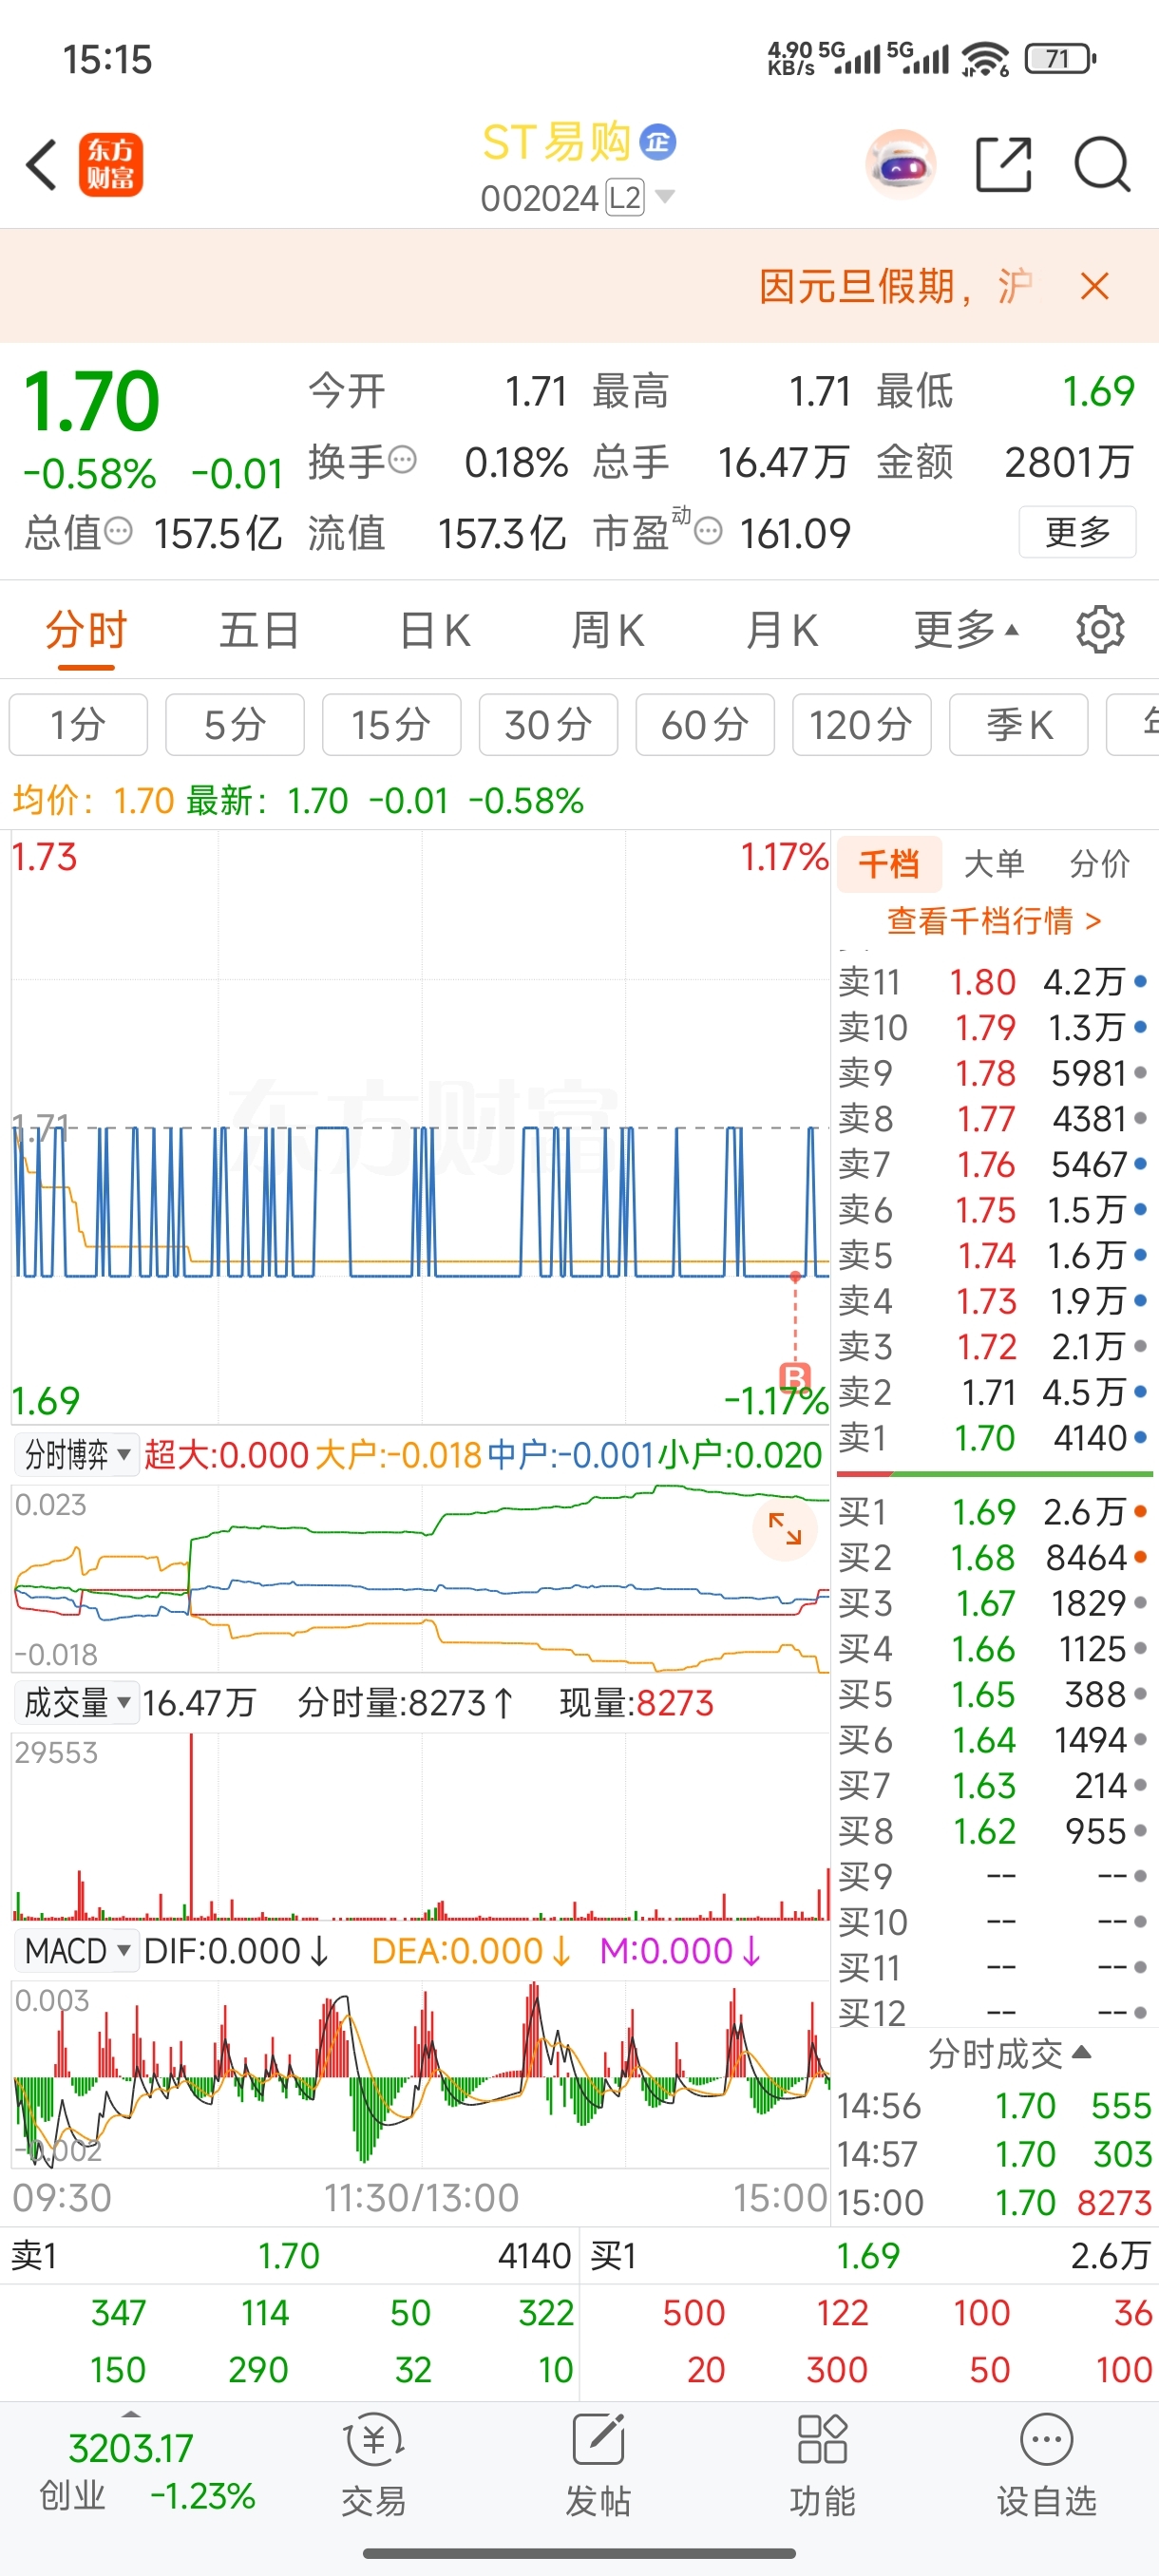Viewport: 1159px width, 2576px height.
Task: Select the 分时 tab
Action: (x=86, y=631)
